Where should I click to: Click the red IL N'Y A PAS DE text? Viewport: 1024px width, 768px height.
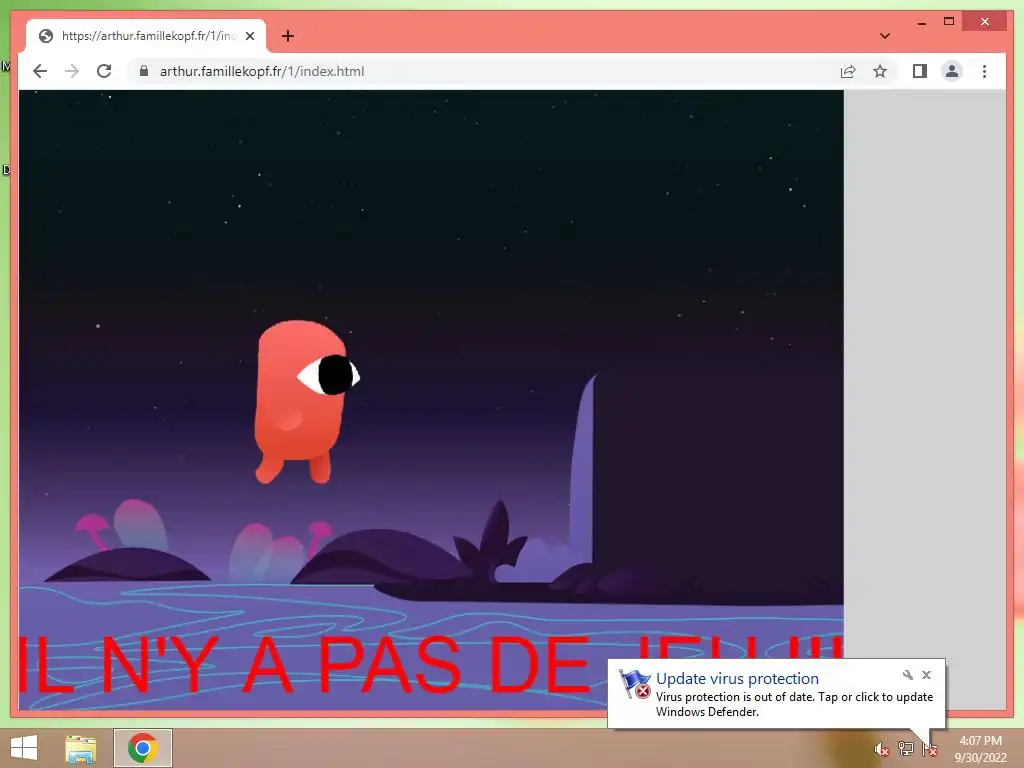pyautogui.click(x=304, y=665)
